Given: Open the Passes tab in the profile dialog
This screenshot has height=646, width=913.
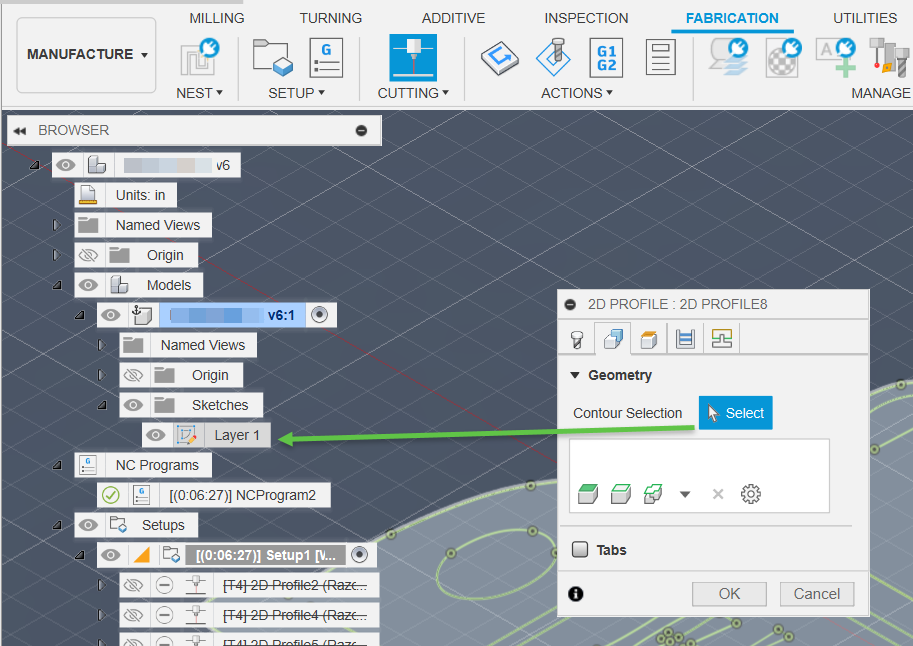Looking at the screenshot, I should pyautogui.click(x=684, y=338).
